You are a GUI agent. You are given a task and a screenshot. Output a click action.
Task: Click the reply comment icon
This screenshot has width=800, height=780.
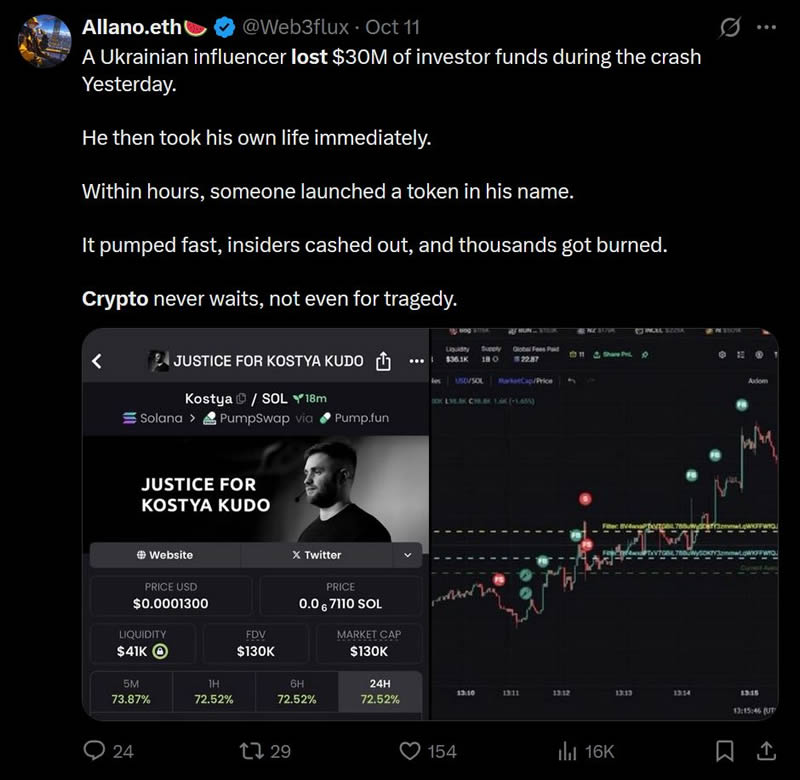[x=94, y=750]
